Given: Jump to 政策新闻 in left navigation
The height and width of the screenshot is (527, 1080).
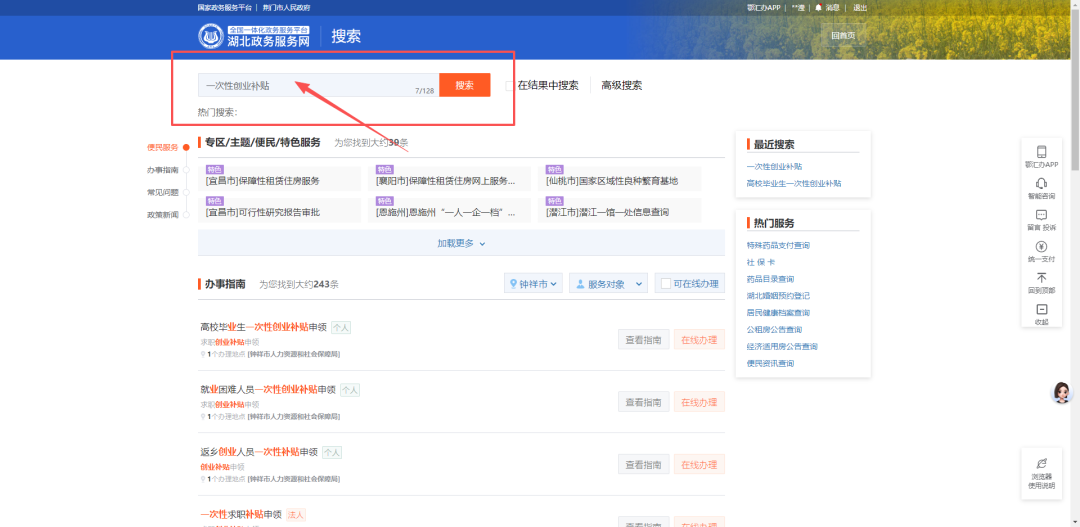Looking at the screenshot, I should pyautogui.click(x=163, y=215).
